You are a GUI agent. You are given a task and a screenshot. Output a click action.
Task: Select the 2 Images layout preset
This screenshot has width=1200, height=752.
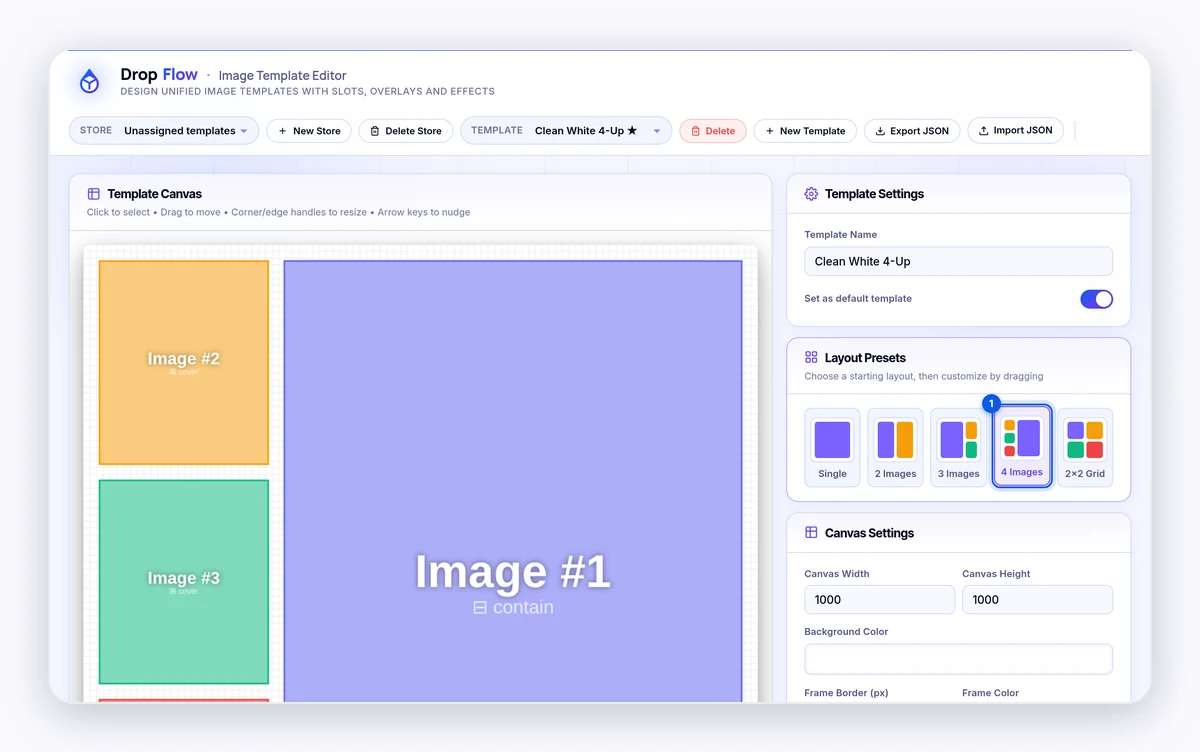(x=895, y=447)
